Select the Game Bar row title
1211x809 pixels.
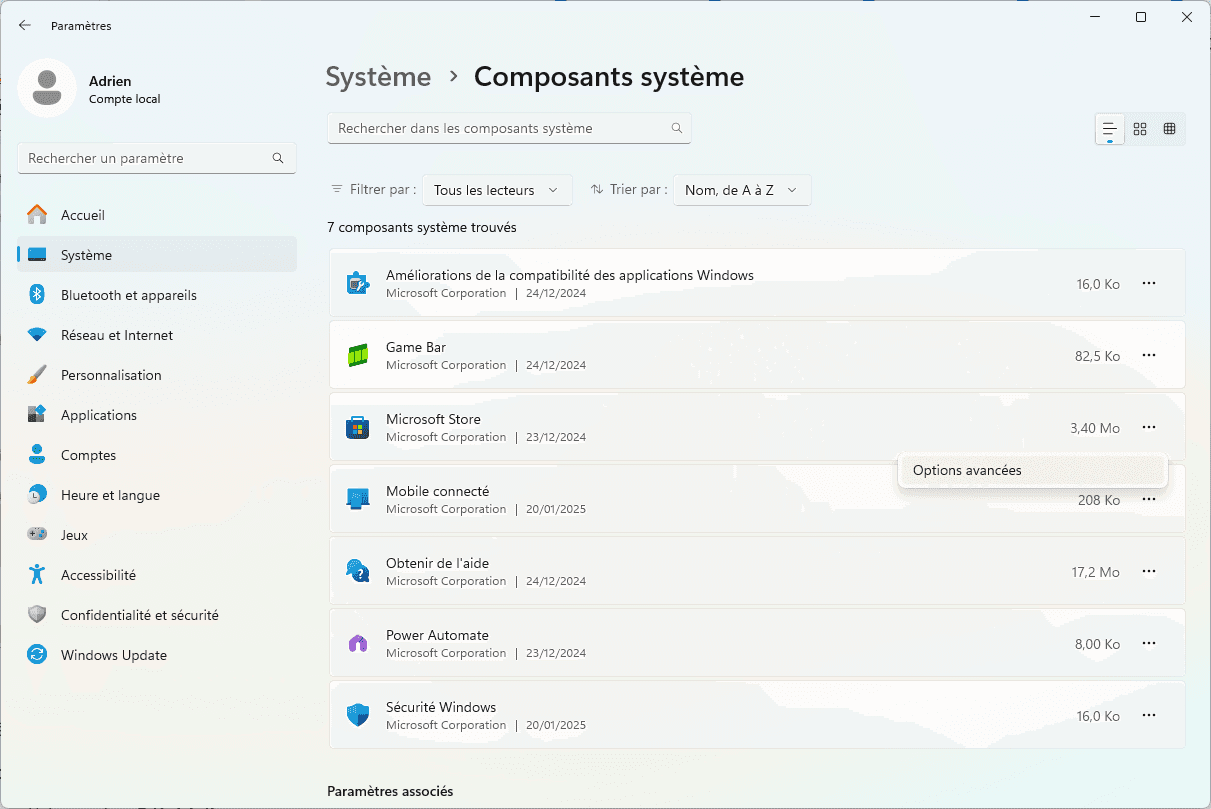click(416, 347)
